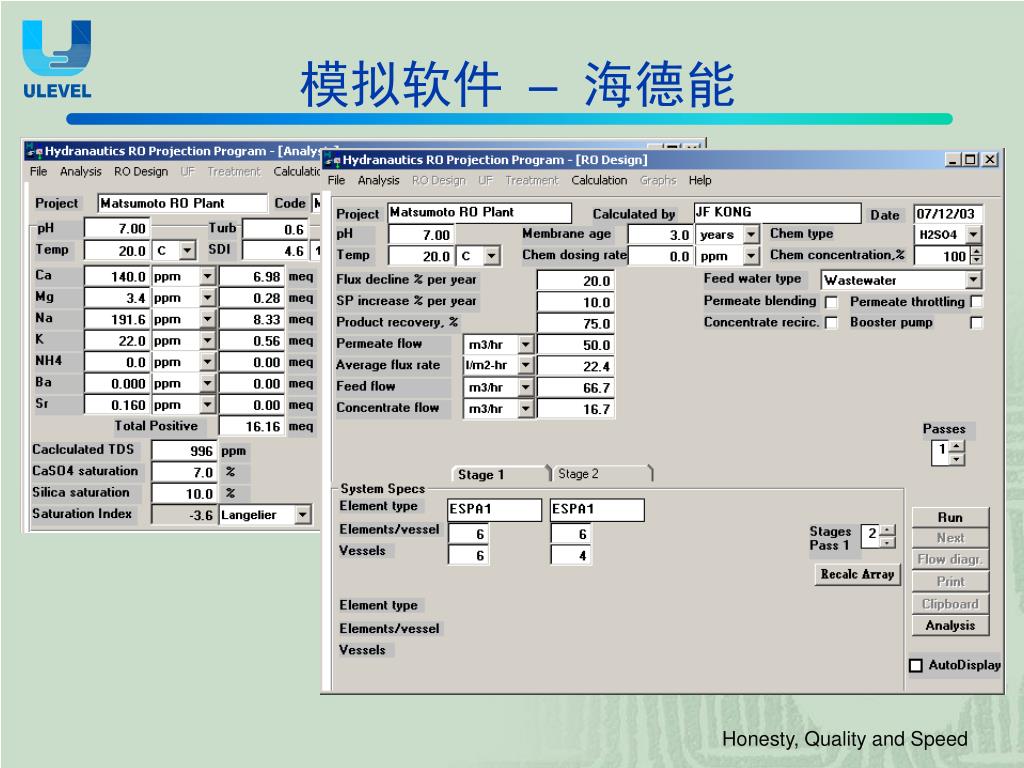Check the Concentrate recirc. box

[x=831, y=323]
